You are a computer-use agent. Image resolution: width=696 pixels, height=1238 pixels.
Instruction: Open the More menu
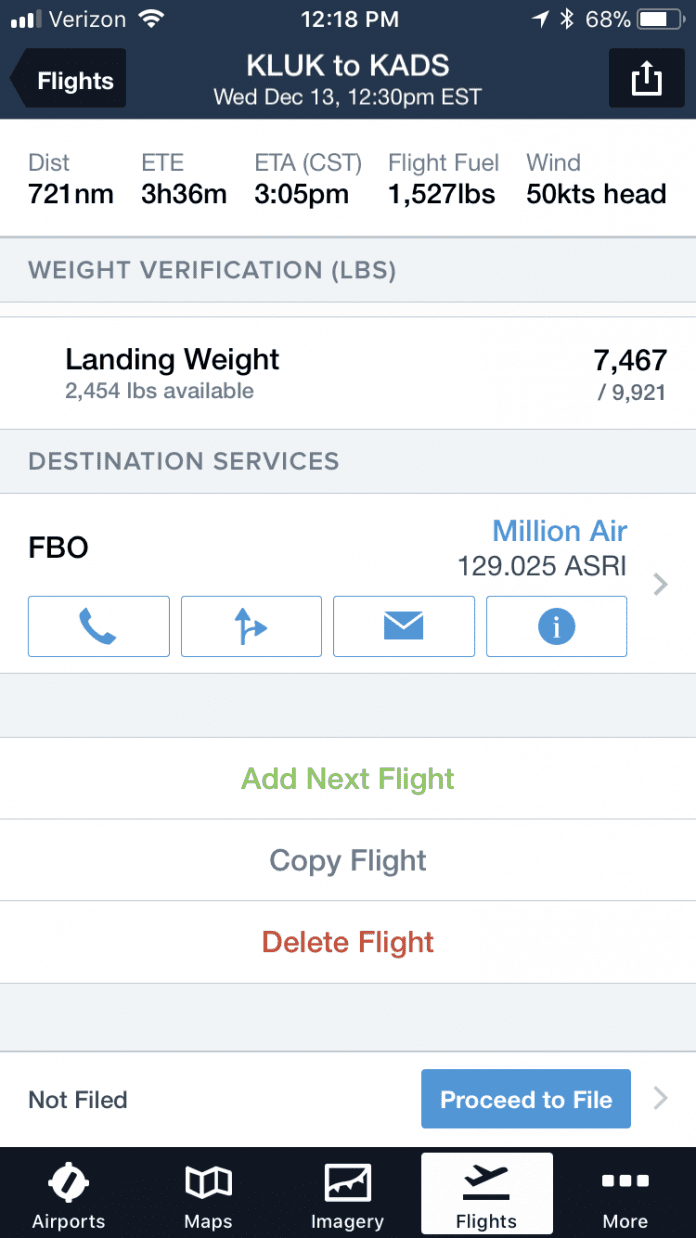625,1195
